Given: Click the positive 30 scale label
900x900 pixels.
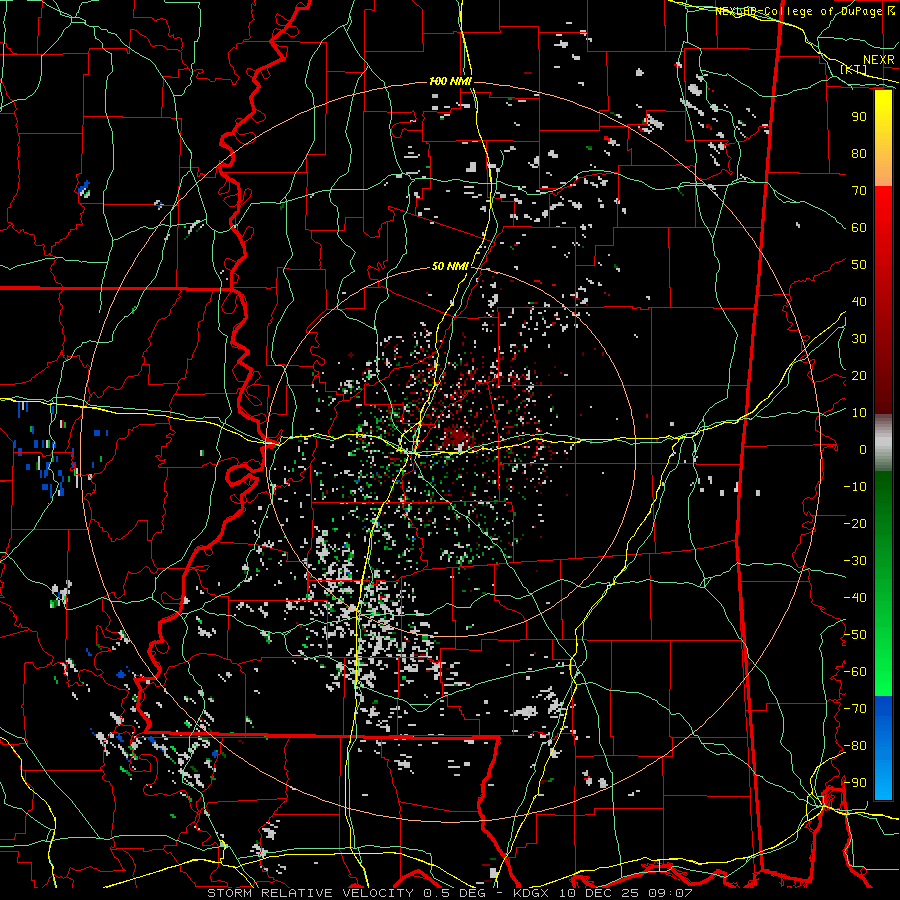Looking at the screenshot, I should pyautogui.click(x=859, y=339).
